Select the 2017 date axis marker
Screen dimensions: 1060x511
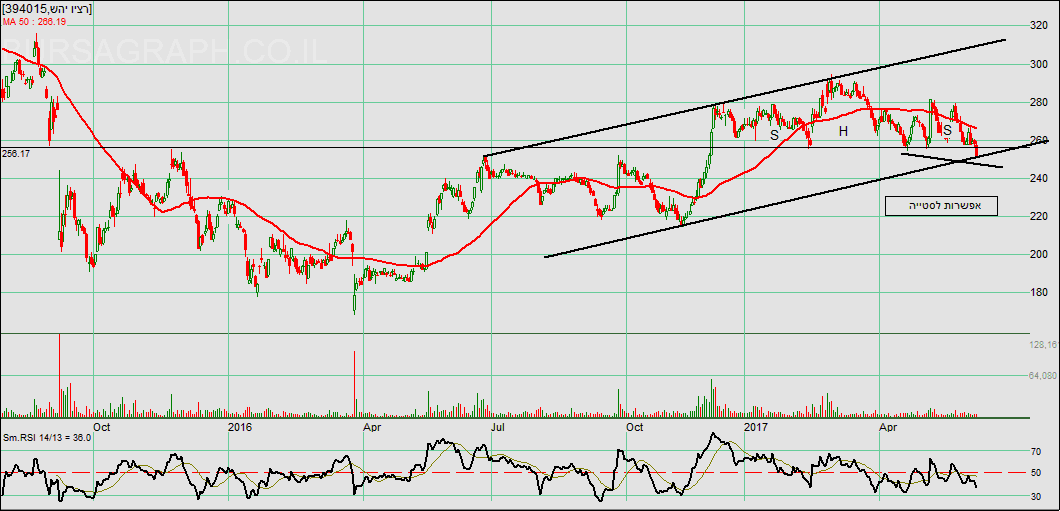coord(756,427)
